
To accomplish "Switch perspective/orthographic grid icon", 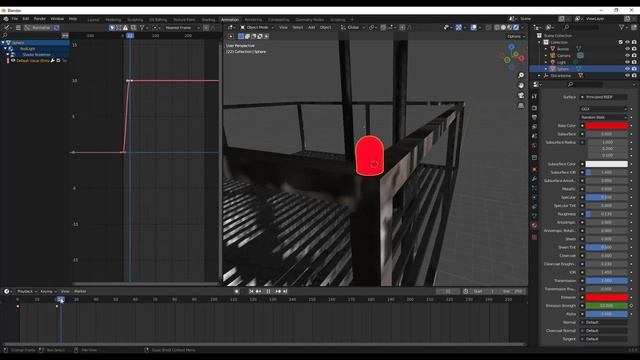I will tap(521, 105).
